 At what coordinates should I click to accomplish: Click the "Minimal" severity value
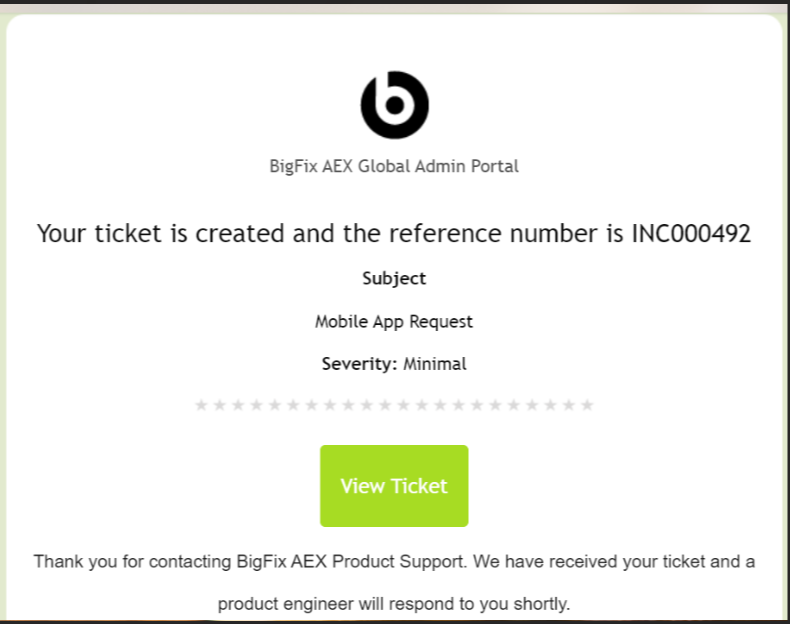click(435, 364)
